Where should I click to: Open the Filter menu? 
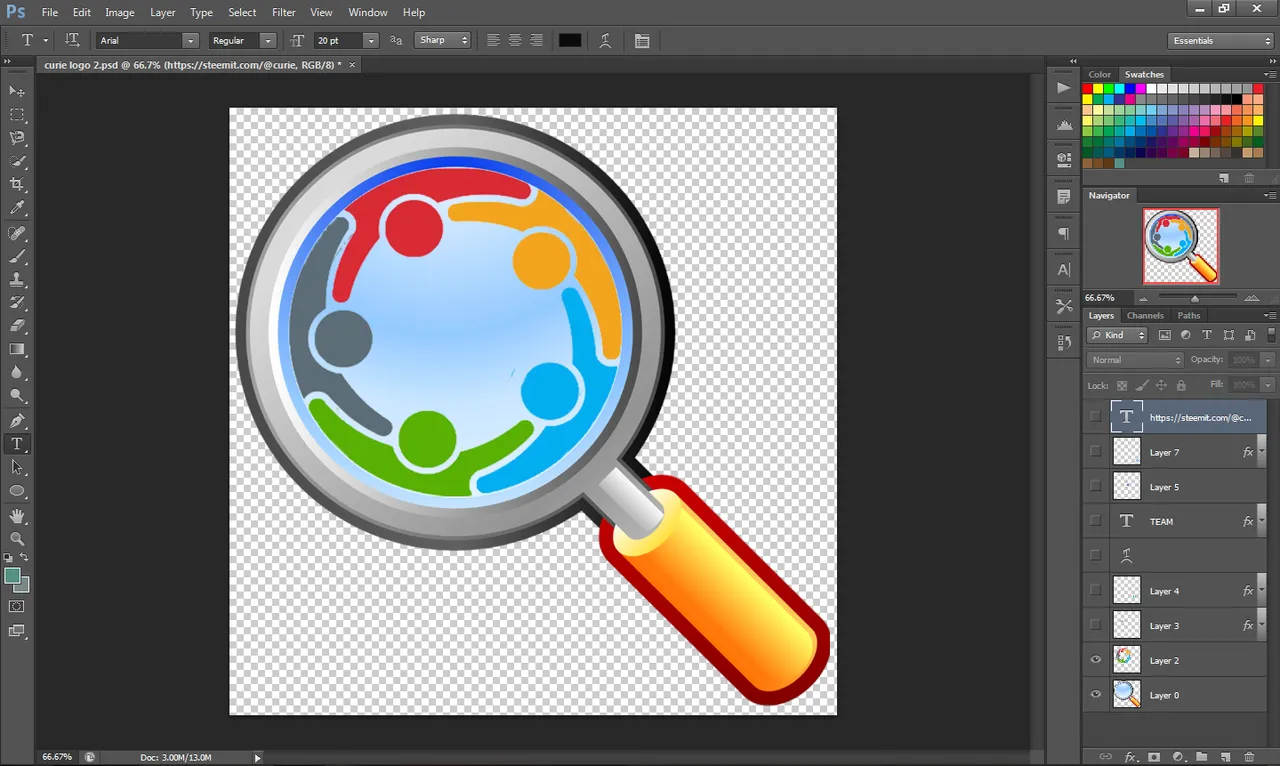click(284, 12)
